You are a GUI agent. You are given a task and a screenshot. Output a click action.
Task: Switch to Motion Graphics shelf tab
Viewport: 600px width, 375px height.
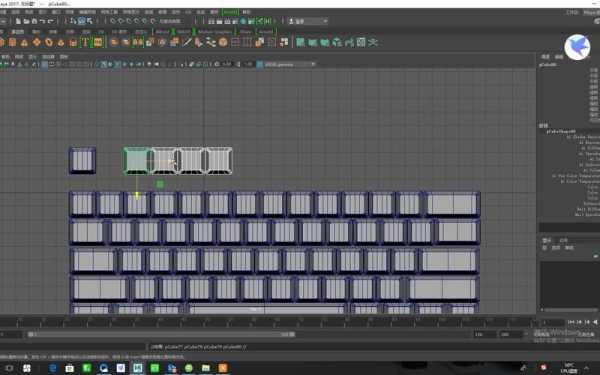click(215, 32)
